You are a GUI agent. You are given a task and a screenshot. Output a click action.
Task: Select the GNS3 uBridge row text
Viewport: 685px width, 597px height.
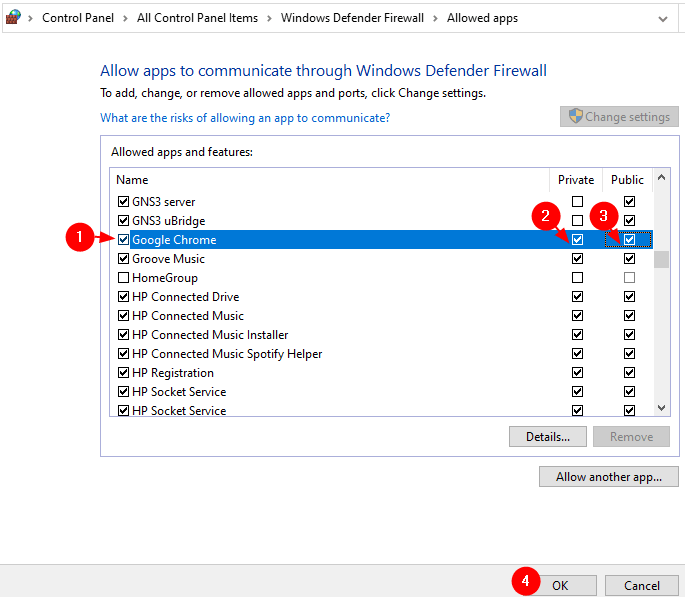click(x=169, y=221)
